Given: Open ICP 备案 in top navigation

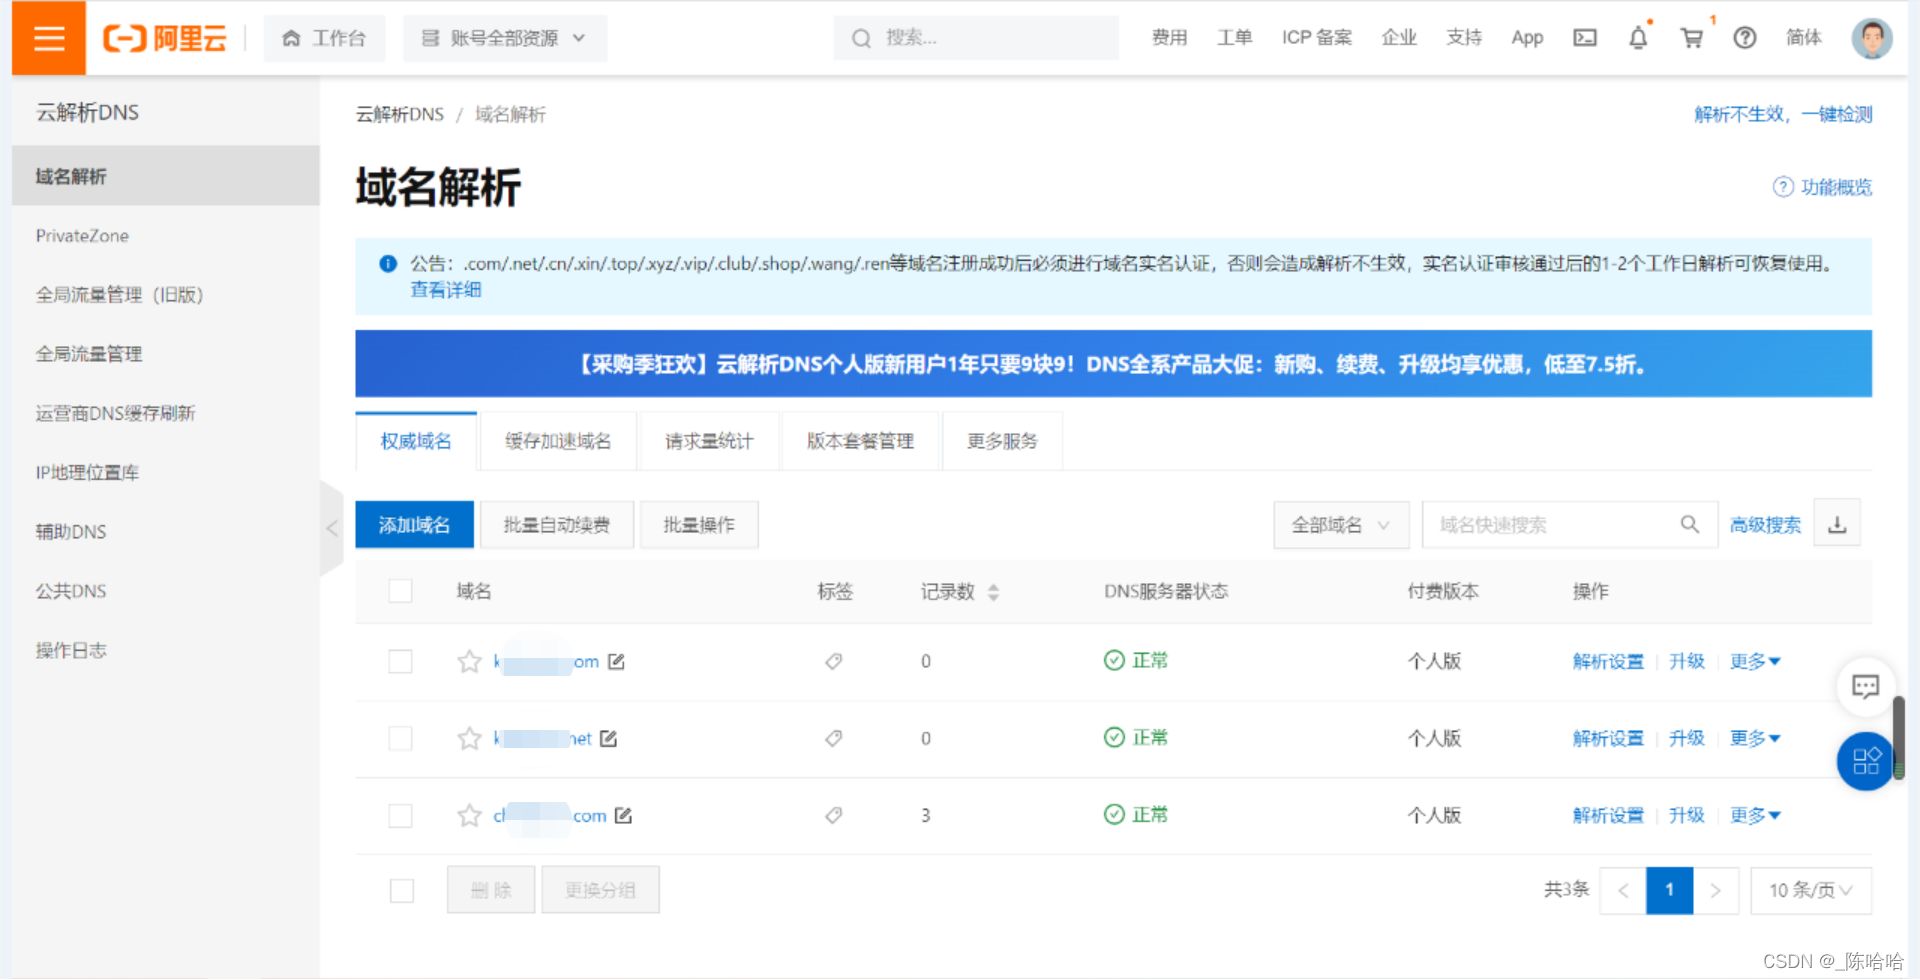Looking at the screenshot, I should (x=1317, y=38).
